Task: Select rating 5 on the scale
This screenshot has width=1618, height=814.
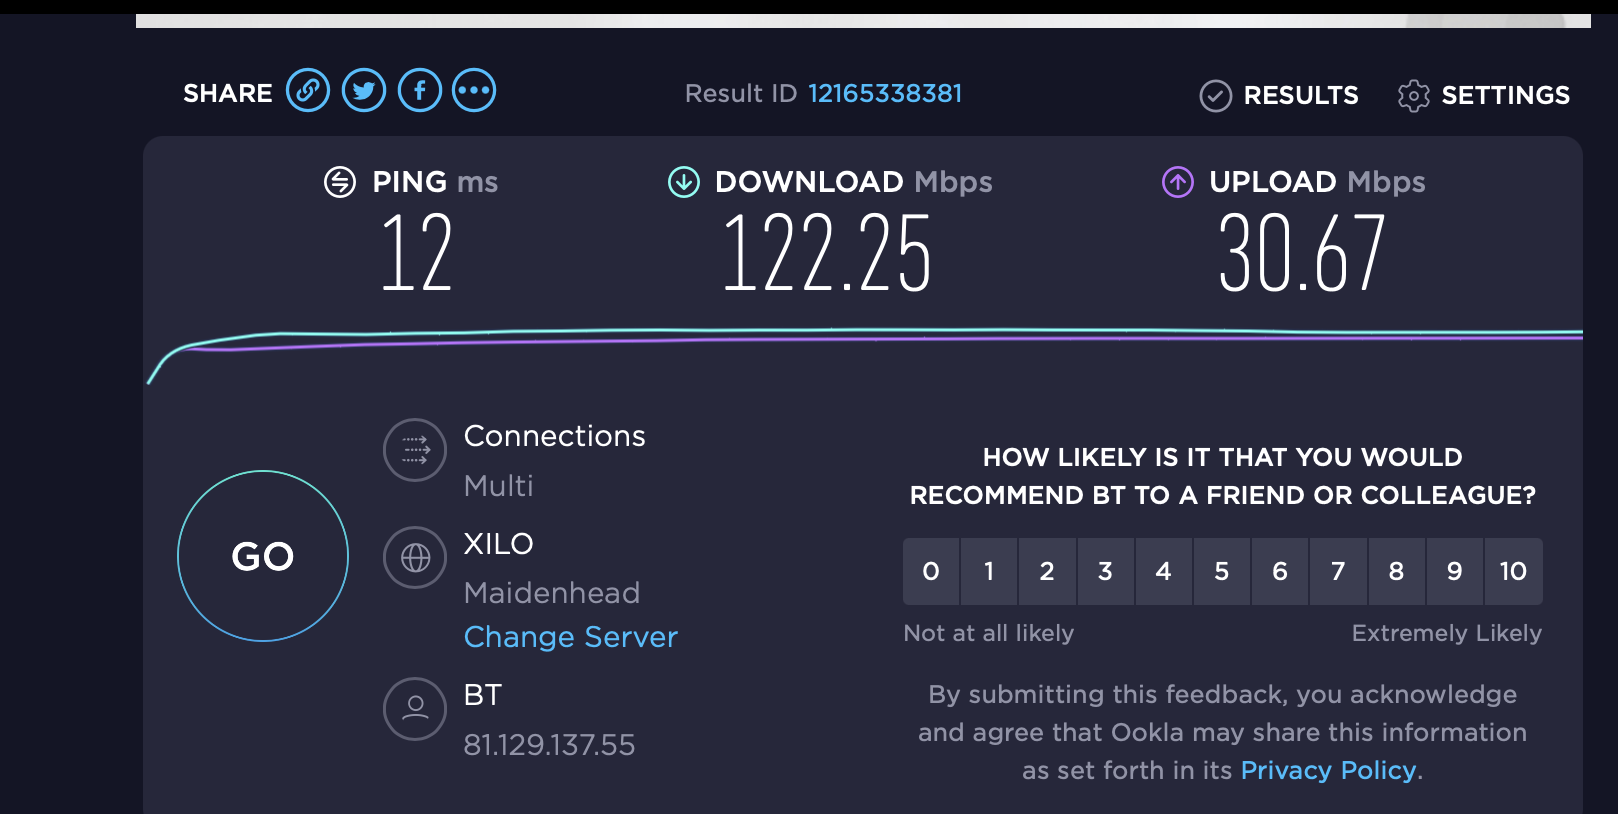Action: (1222, 571)
